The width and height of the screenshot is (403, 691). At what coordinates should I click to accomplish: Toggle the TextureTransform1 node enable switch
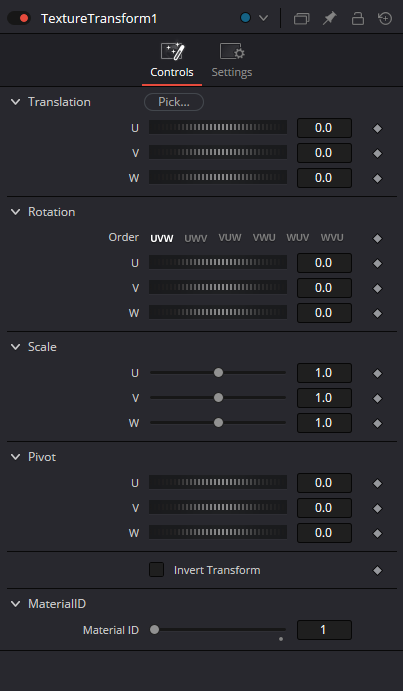(x=19, y=19)
